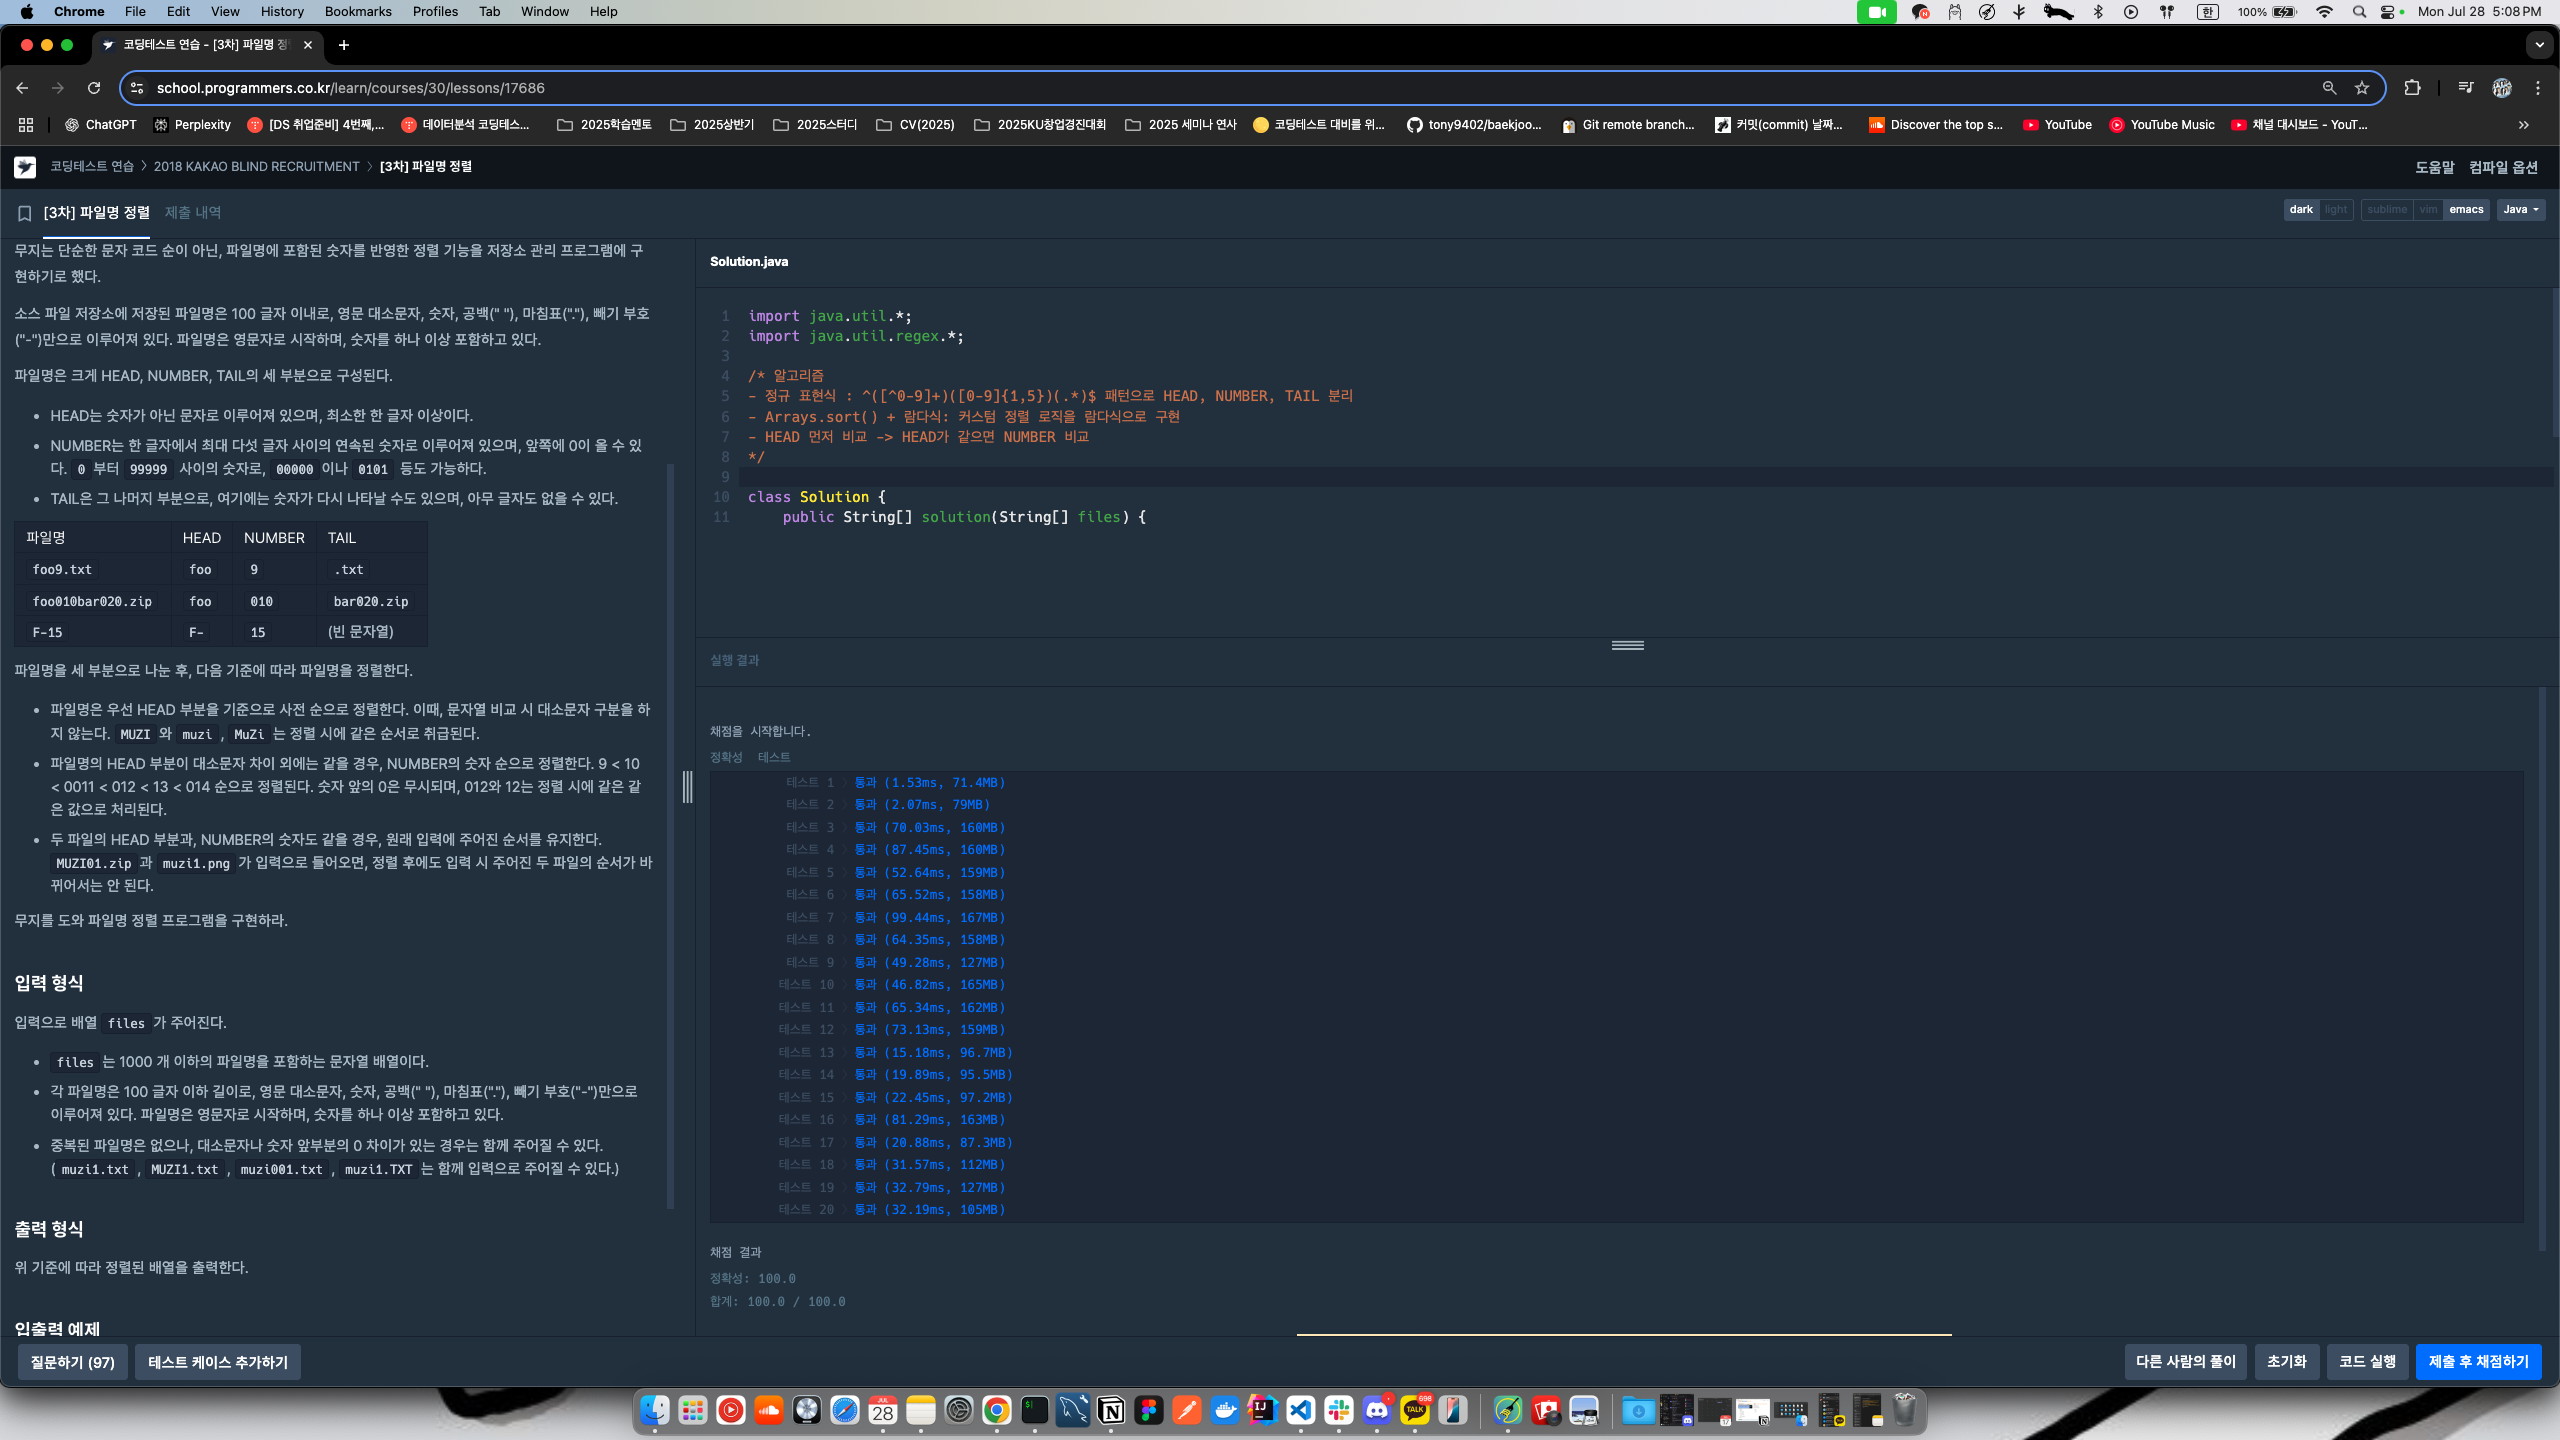The width and height of the screenshot is (2560, 1440).
Task: Open Docker from the dock
Action: [1225, 1411]
